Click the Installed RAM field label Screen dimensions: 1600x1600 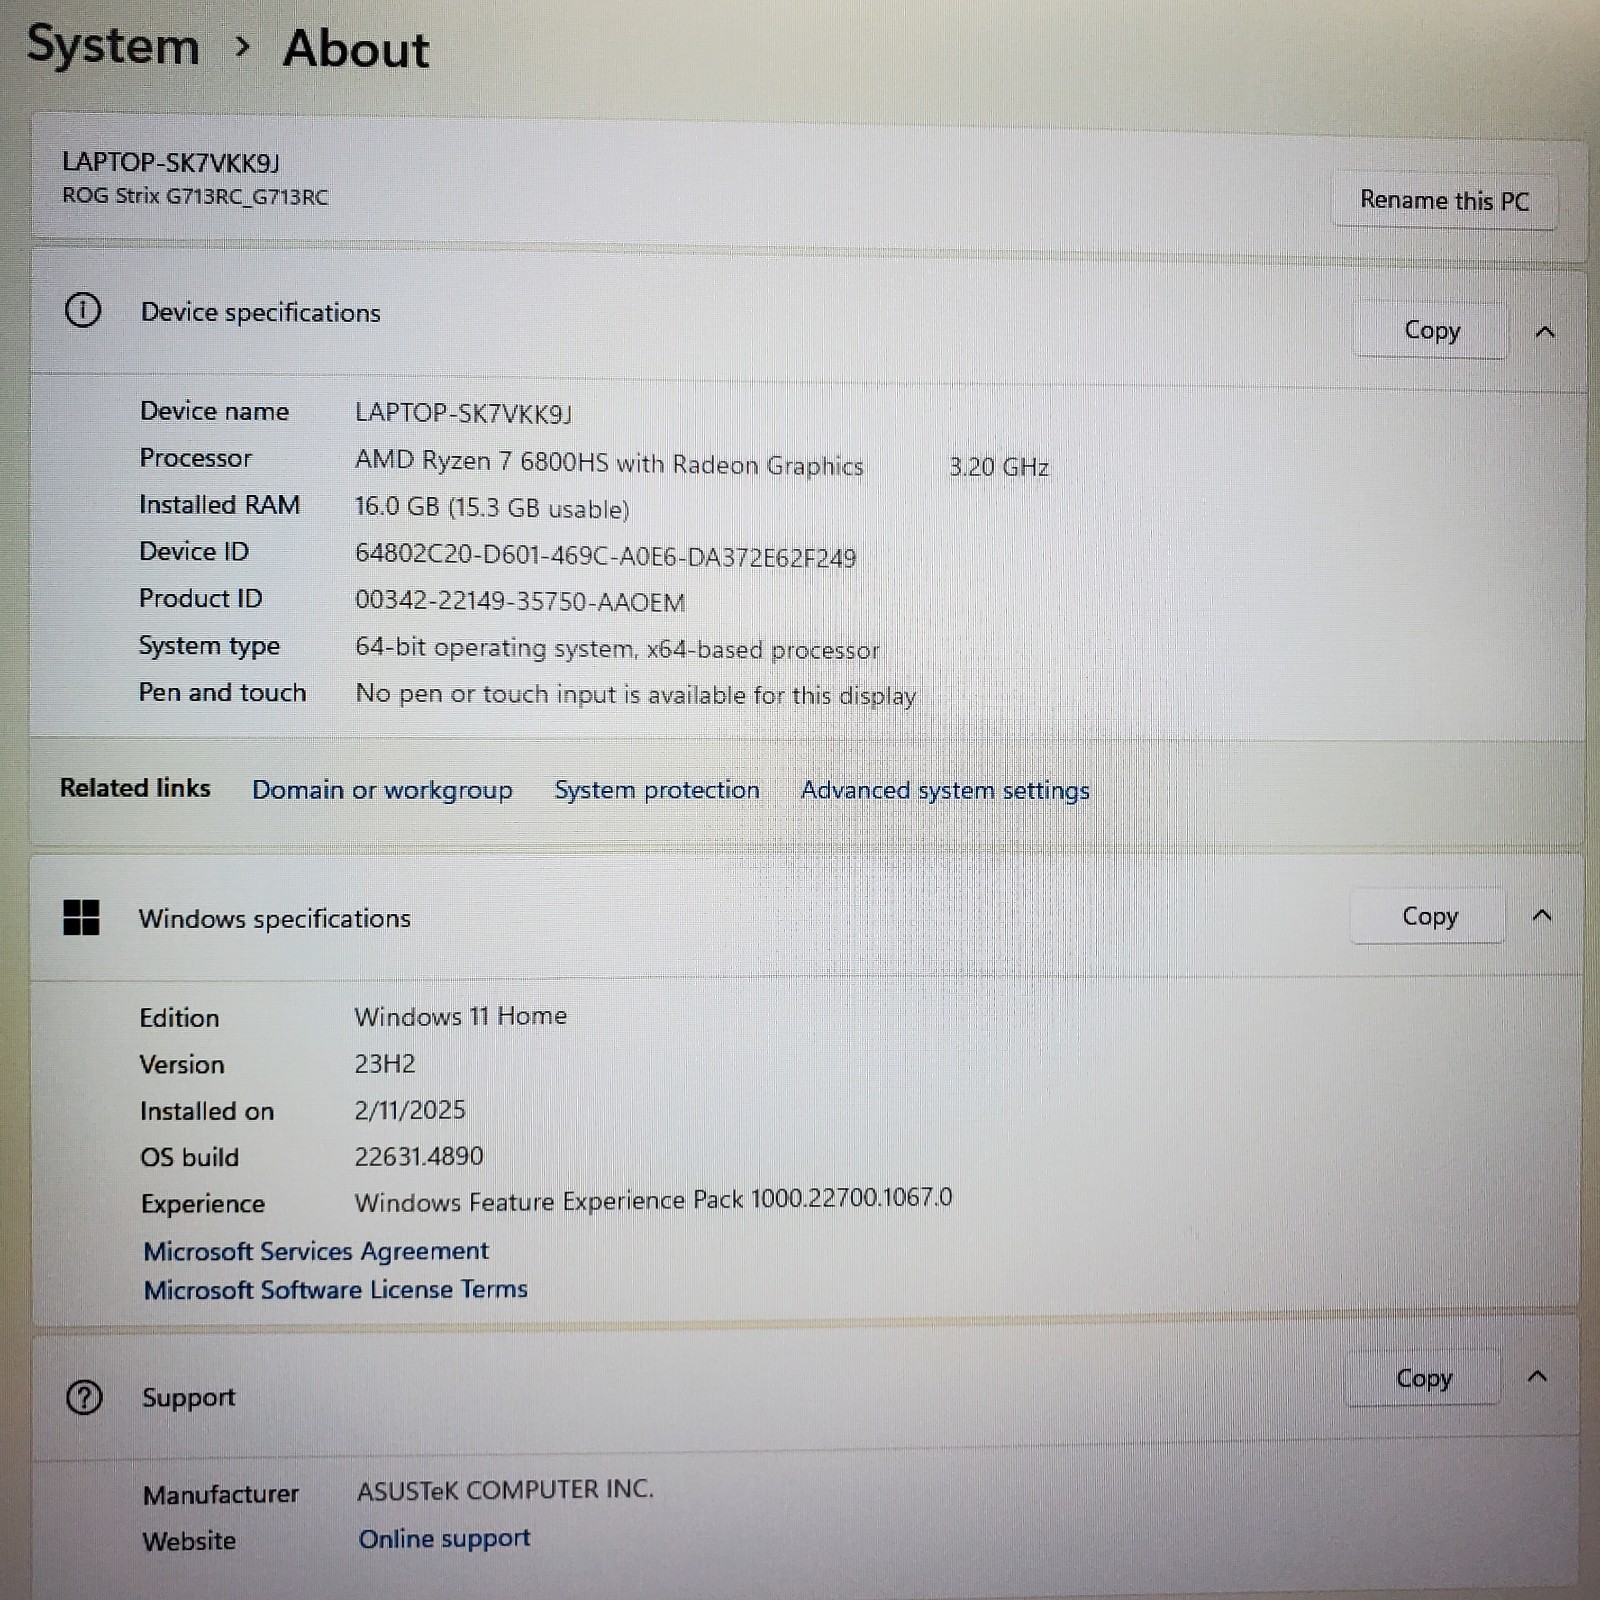pos(219,505)
